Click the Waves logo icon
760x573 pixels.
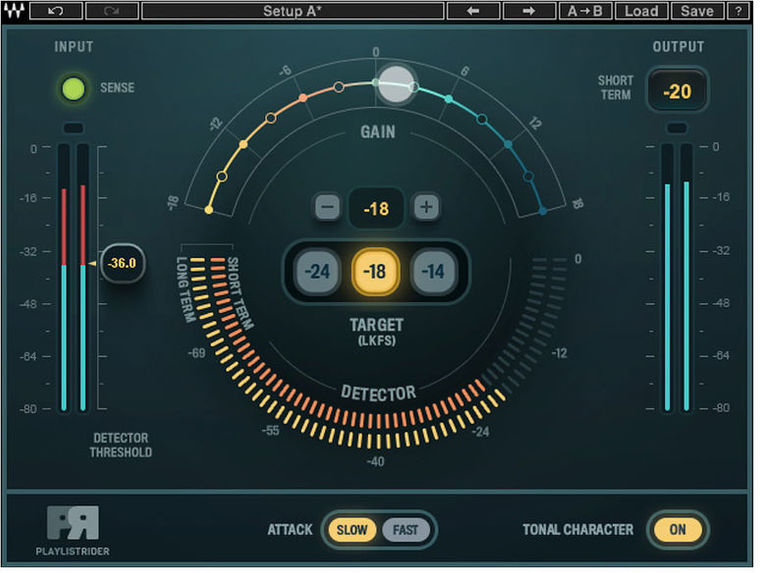[14, 11]
